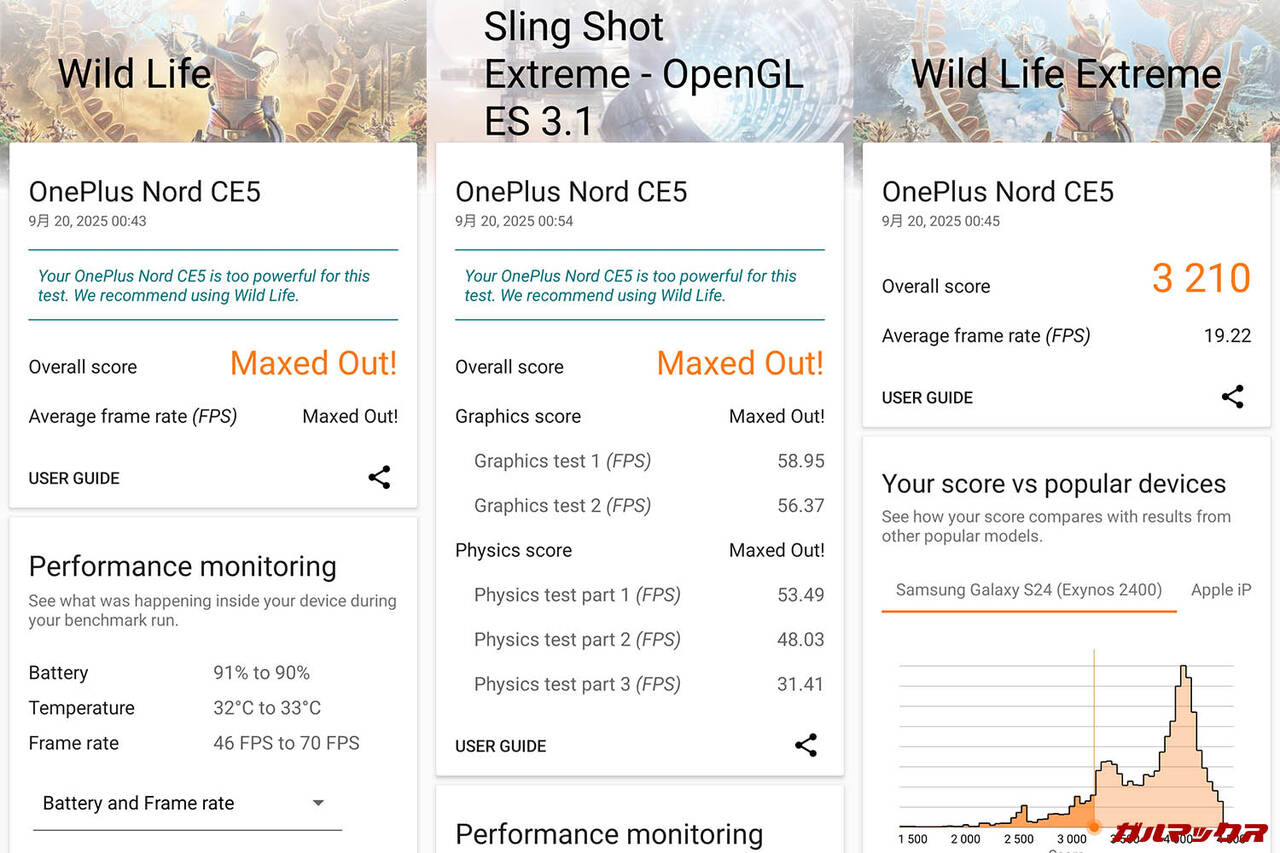Click the Wild Life Extreme banner title

(1066, 74)
